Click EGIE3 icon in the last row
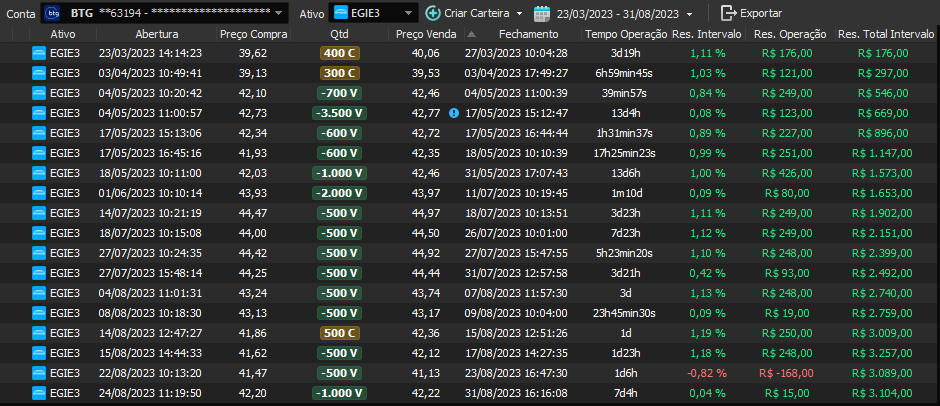The image size is (940, 406). (x=40, y=393)
